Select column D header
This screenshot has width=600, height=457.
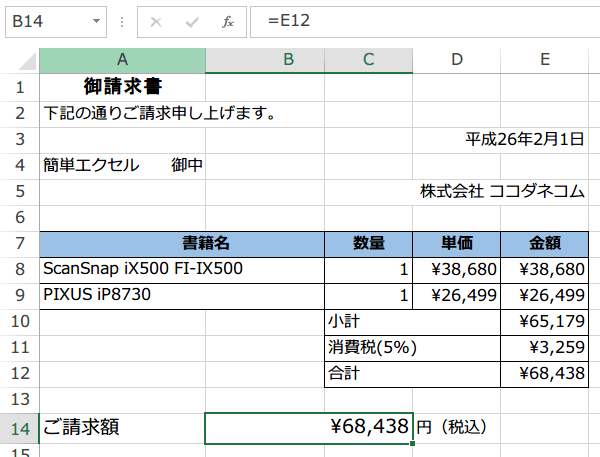pyautogui.click(x=457, y=60)
